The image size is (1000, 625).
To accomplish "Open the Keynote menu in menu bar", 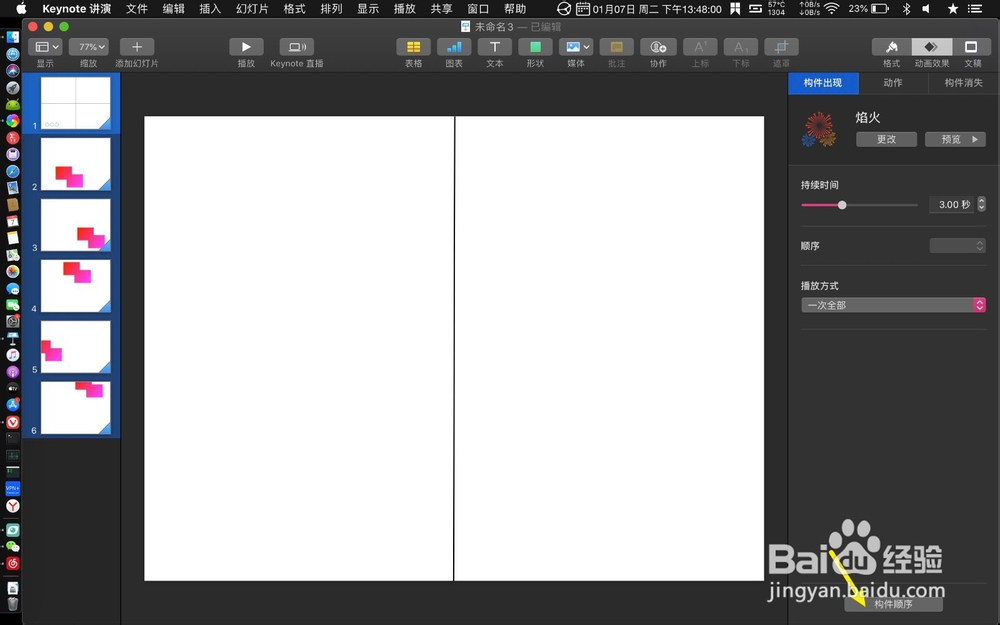I will (76, 8).
